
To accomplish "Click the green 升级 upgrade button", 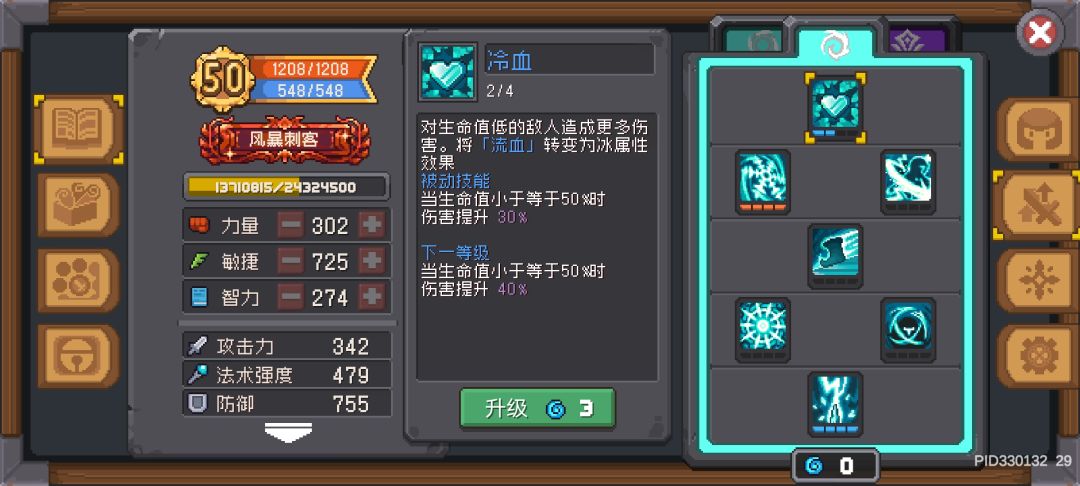I will (x=537, y=408).
